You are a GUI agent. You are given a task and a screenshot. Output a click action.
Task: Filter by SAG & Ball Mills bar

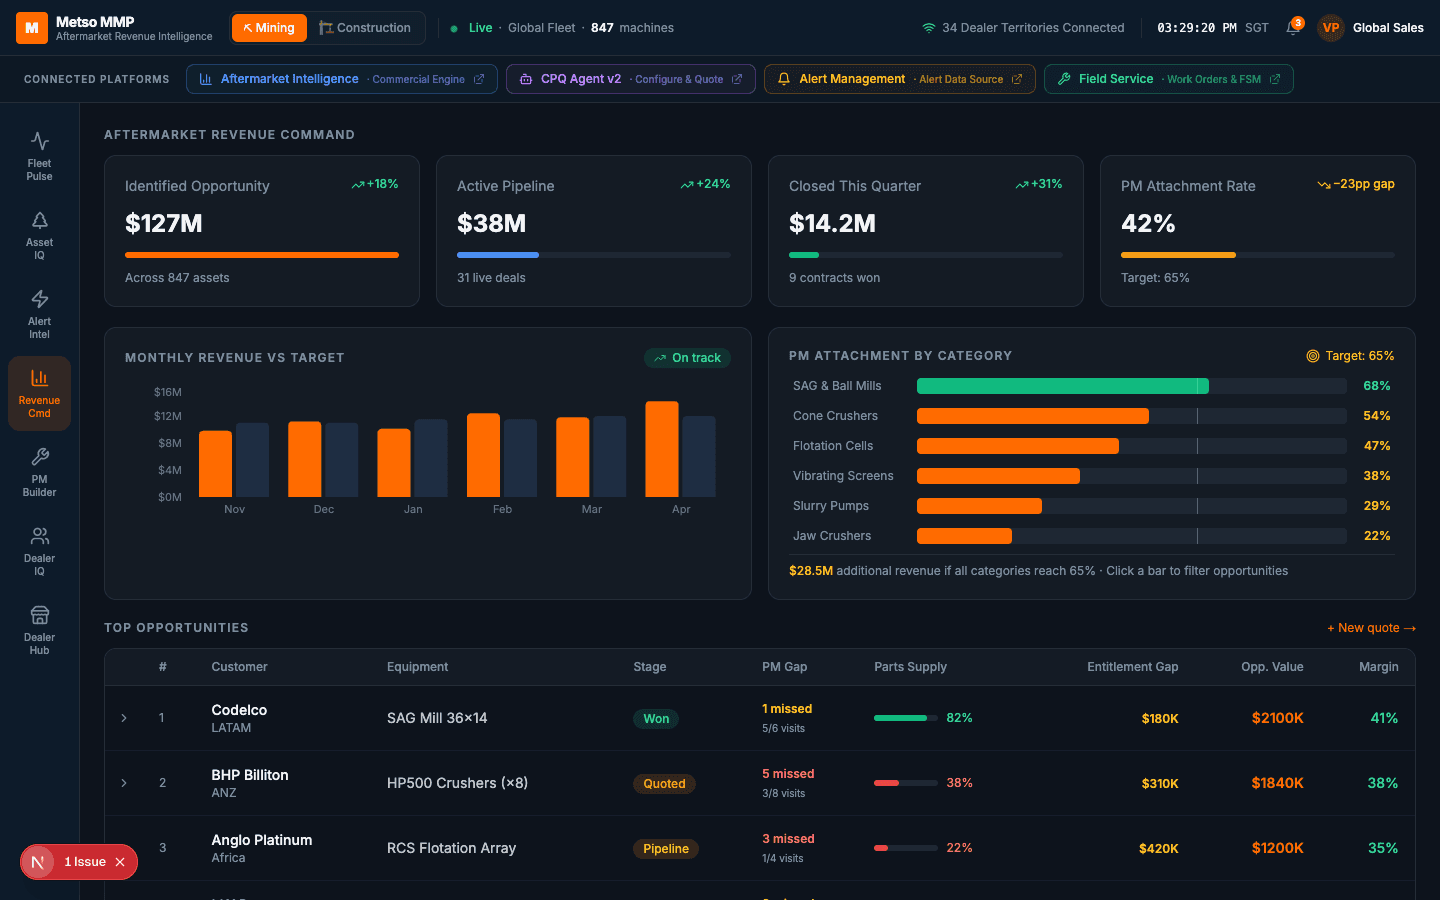(1062, 386)
